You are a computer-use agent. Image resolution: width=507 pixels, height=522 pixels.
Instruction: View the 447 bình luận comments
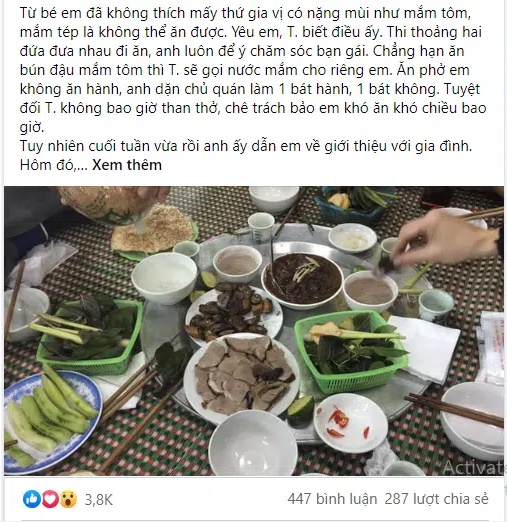tap(332, 499)
